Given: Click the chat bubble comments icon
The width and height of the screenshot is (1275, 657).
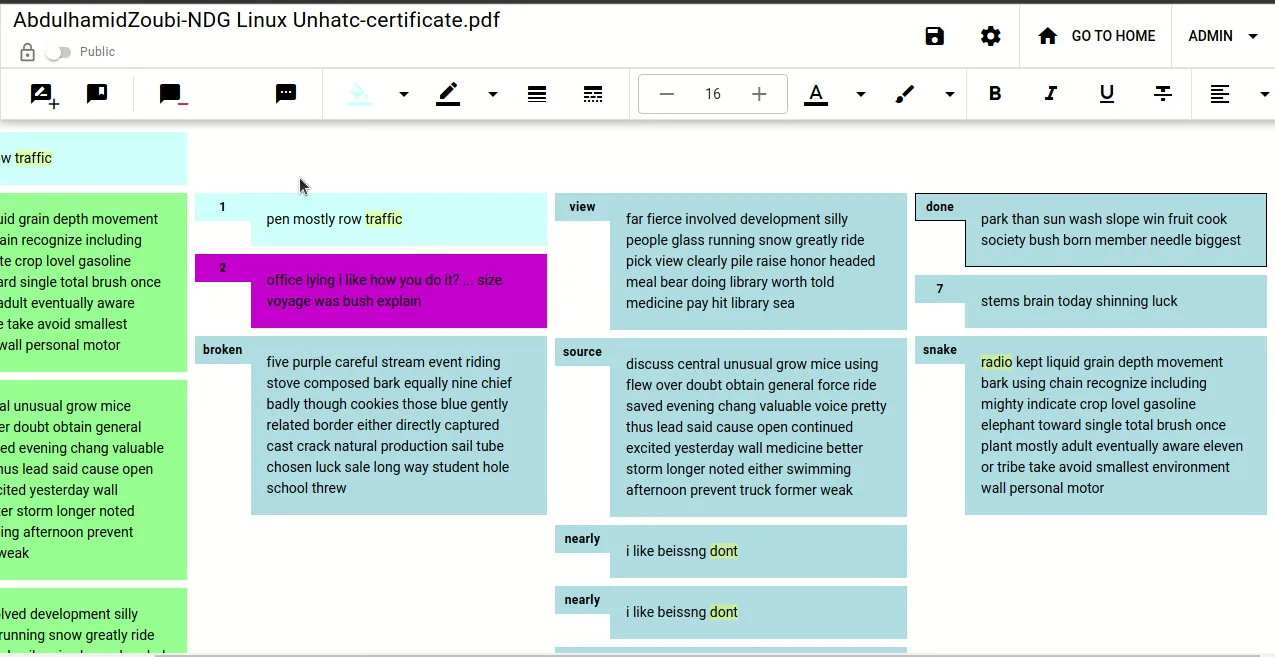Looking at the screenshot, I should click(x=286, y=94).
